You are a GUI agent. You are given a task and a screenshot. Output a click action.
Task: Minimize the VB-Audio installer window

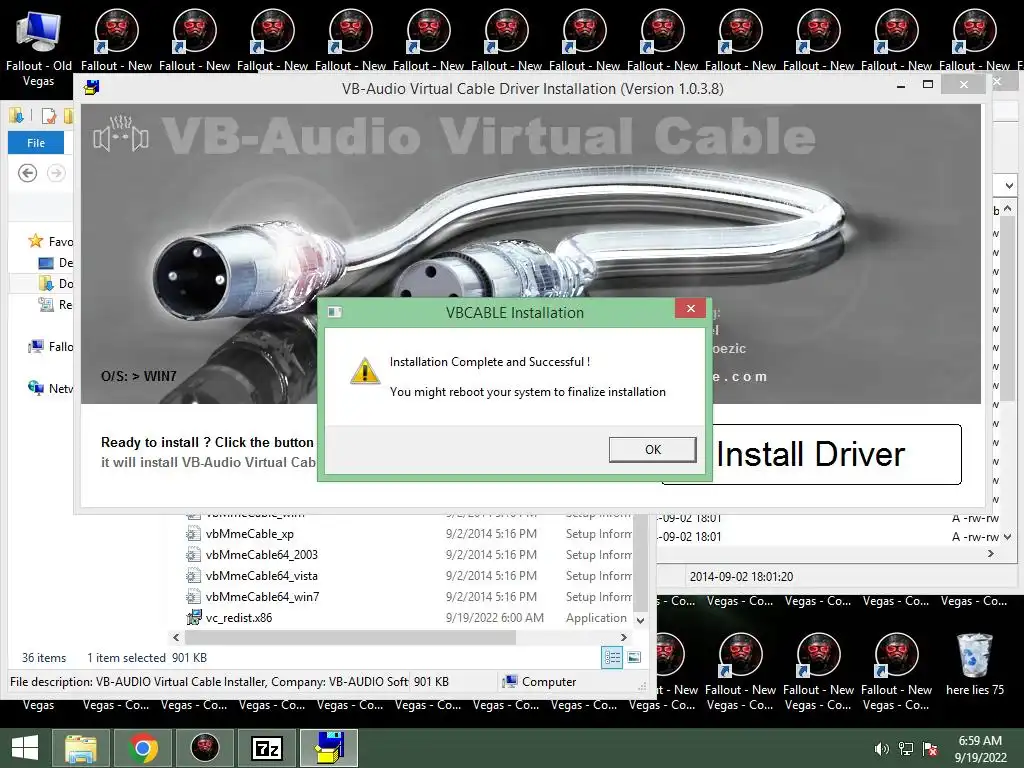[901, 85]
